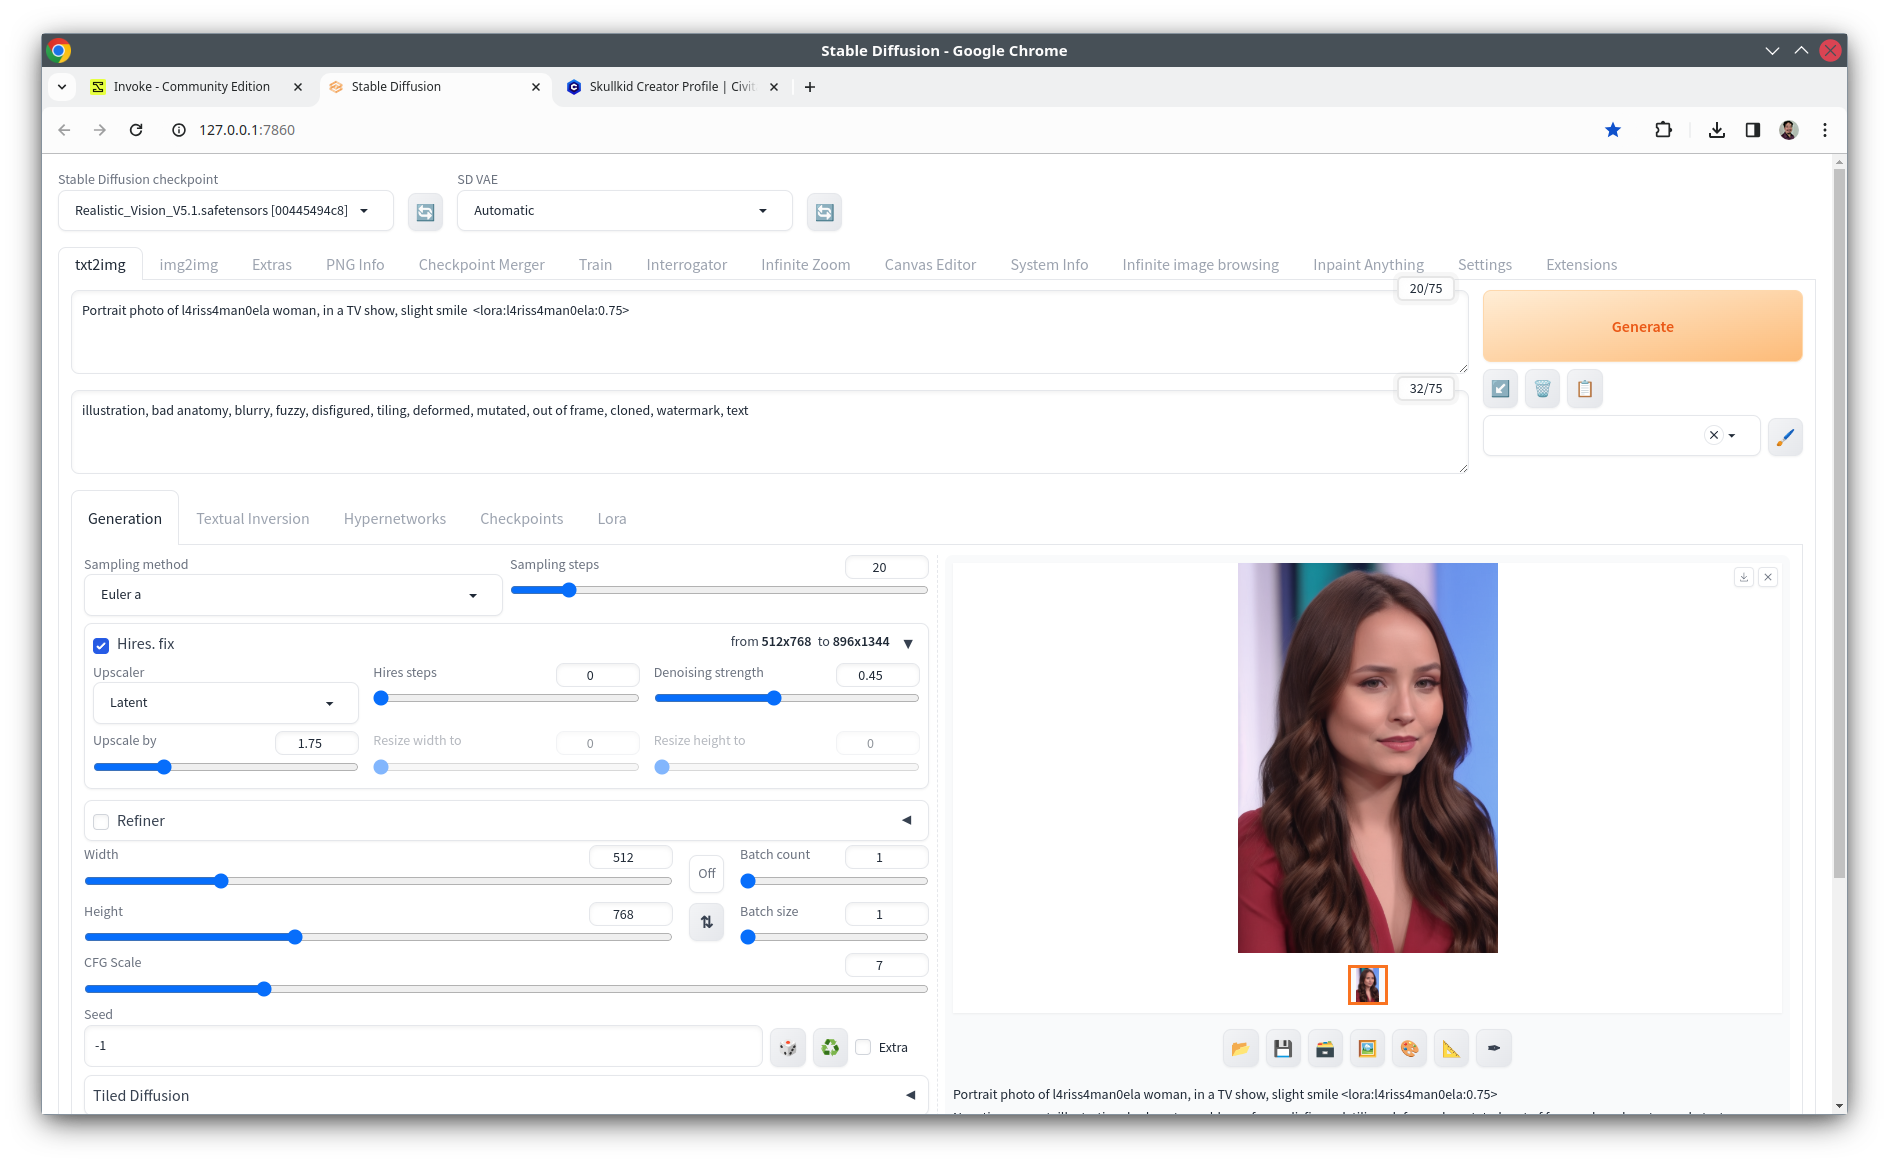The width and height of the screenshot is (1889, 1164).
Task: Switch to Invoke Community Edition browser tab
Action: 192,87
